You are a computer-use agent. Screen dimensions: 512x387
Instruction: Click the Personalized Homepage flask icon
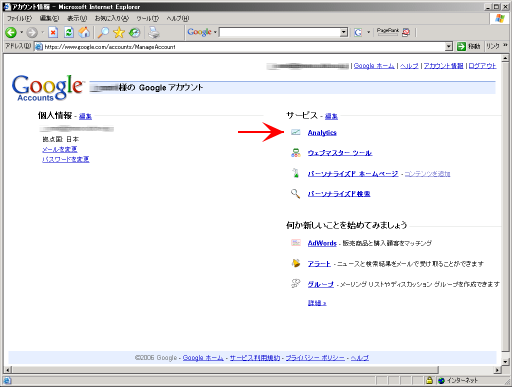click(x=295, y=173)
